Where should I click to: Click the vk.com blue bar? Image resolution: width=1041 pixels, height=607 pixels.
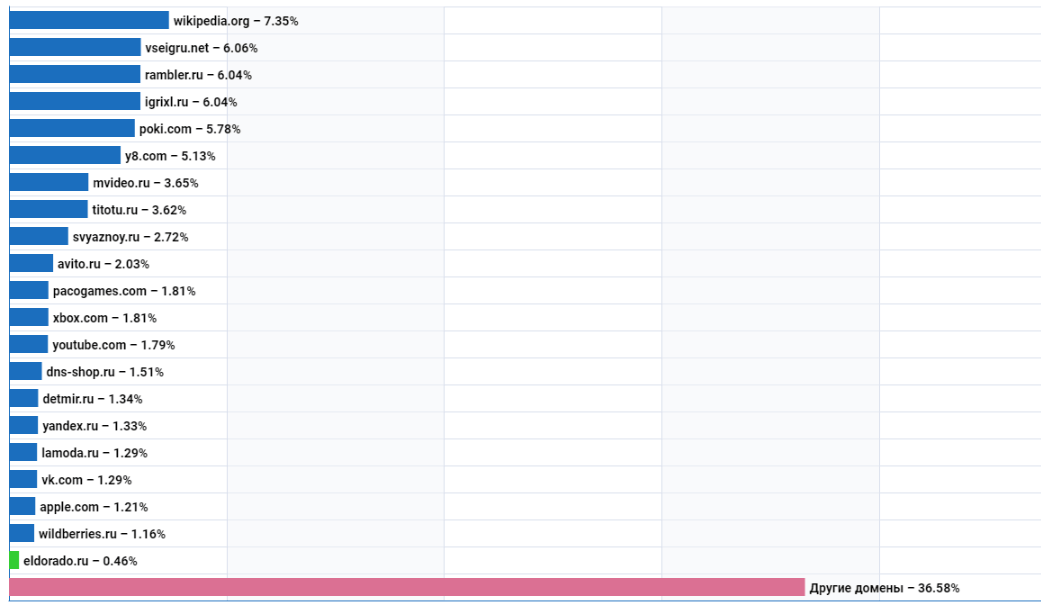click(23, 479)
